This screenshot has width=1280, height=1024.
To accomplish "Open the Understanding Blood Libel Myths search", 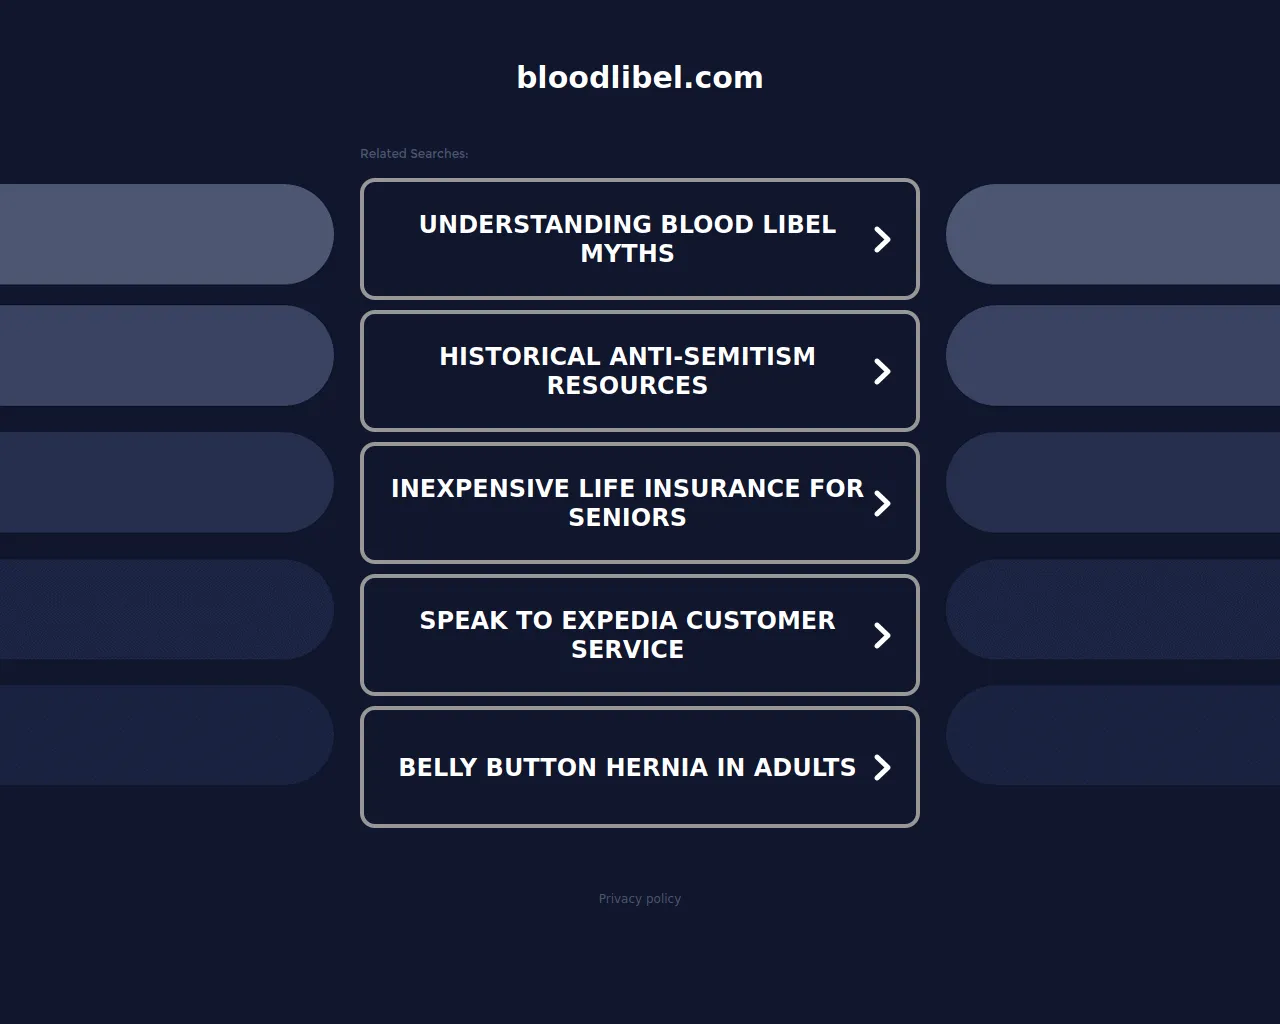I will [627, 239].
